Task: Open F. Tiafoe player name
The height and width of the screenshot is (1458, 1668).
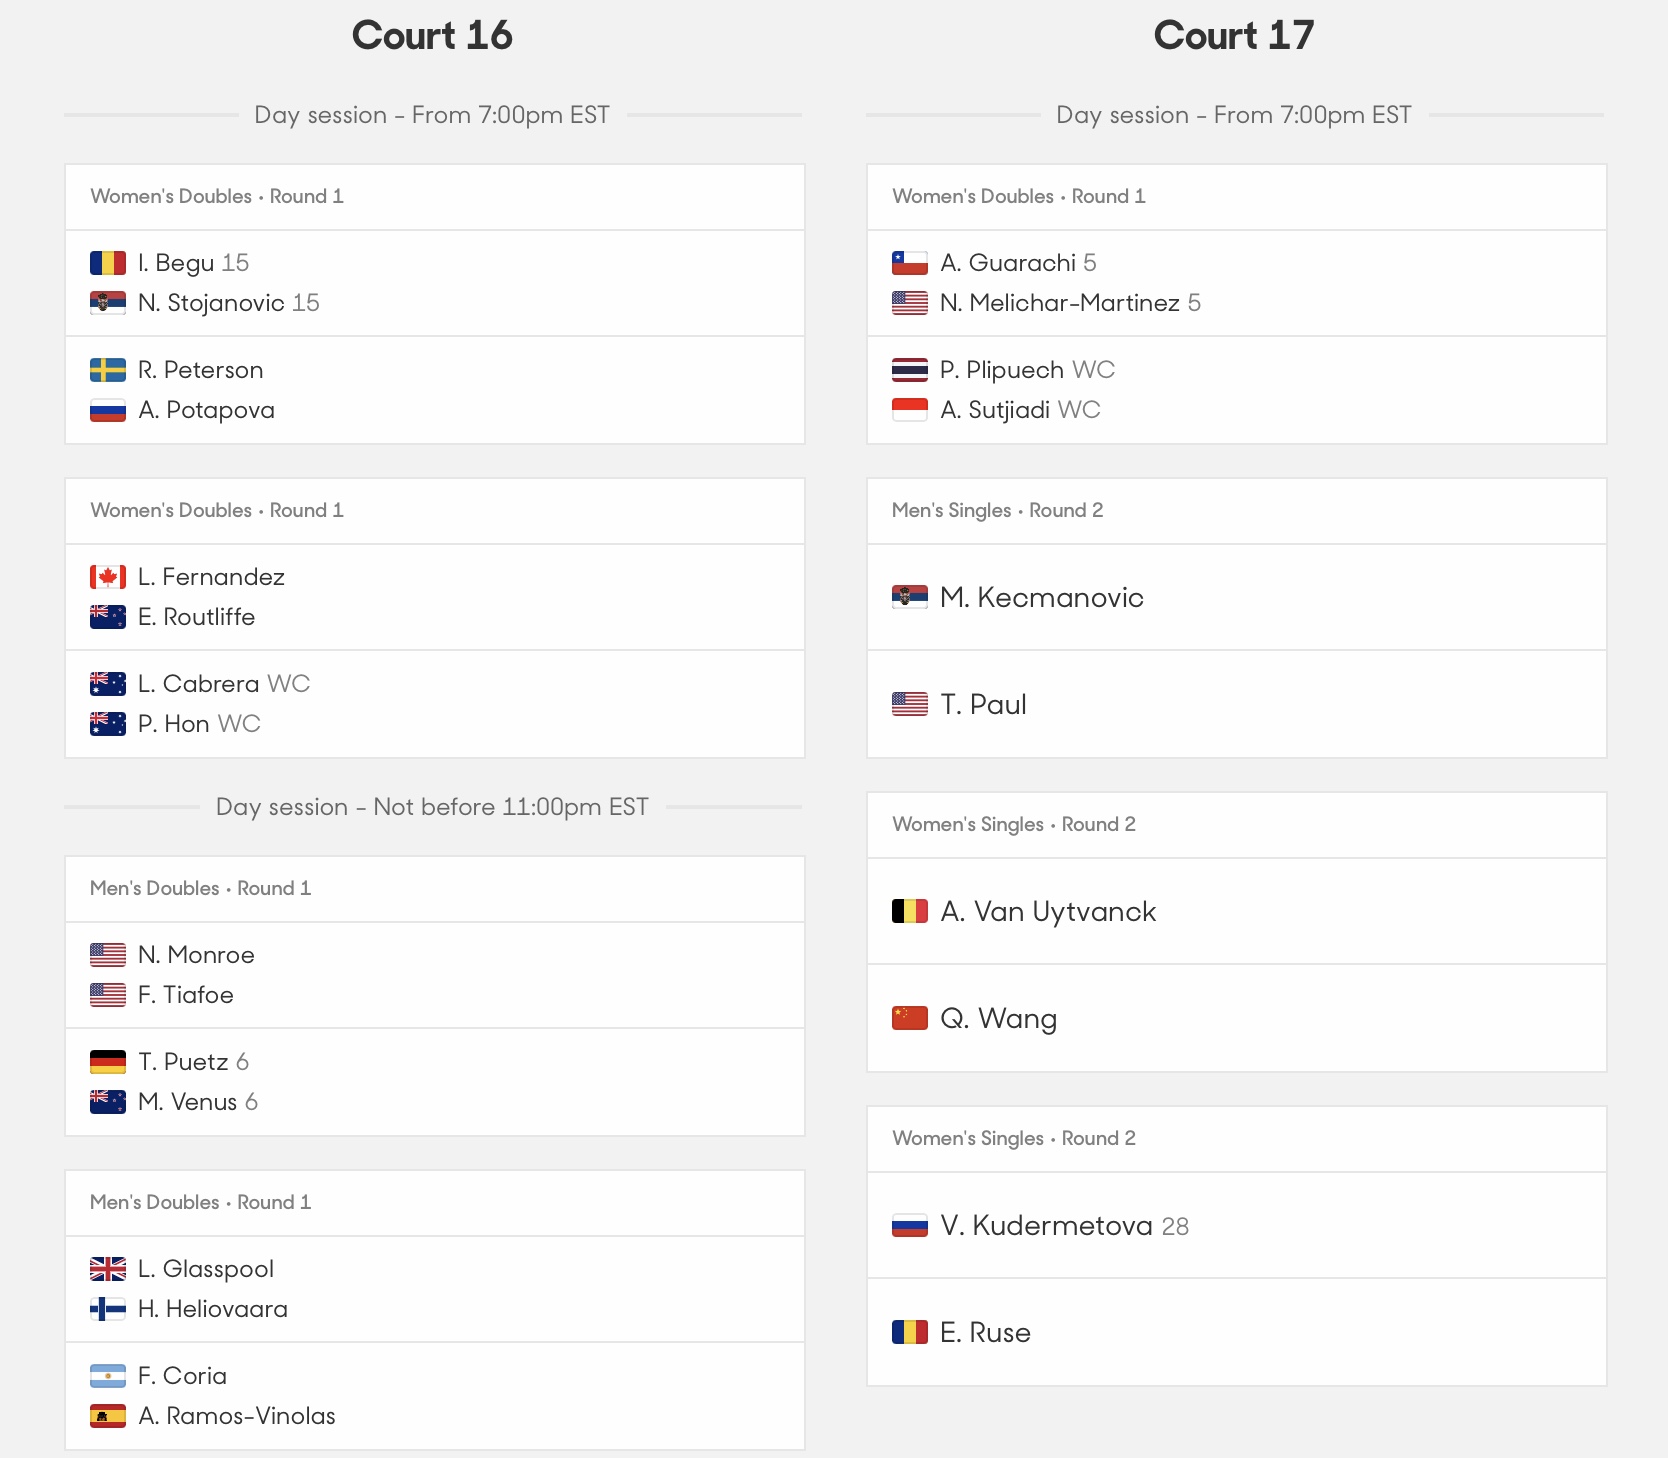Action: point(186,995)
